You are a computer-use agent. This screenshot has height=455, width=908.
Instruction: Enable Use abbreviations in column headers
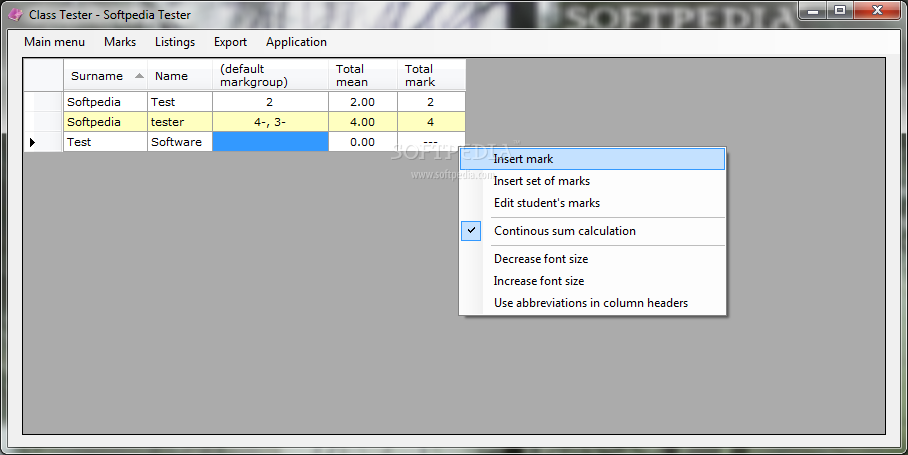pyautogui.click(x=592, y=303)
